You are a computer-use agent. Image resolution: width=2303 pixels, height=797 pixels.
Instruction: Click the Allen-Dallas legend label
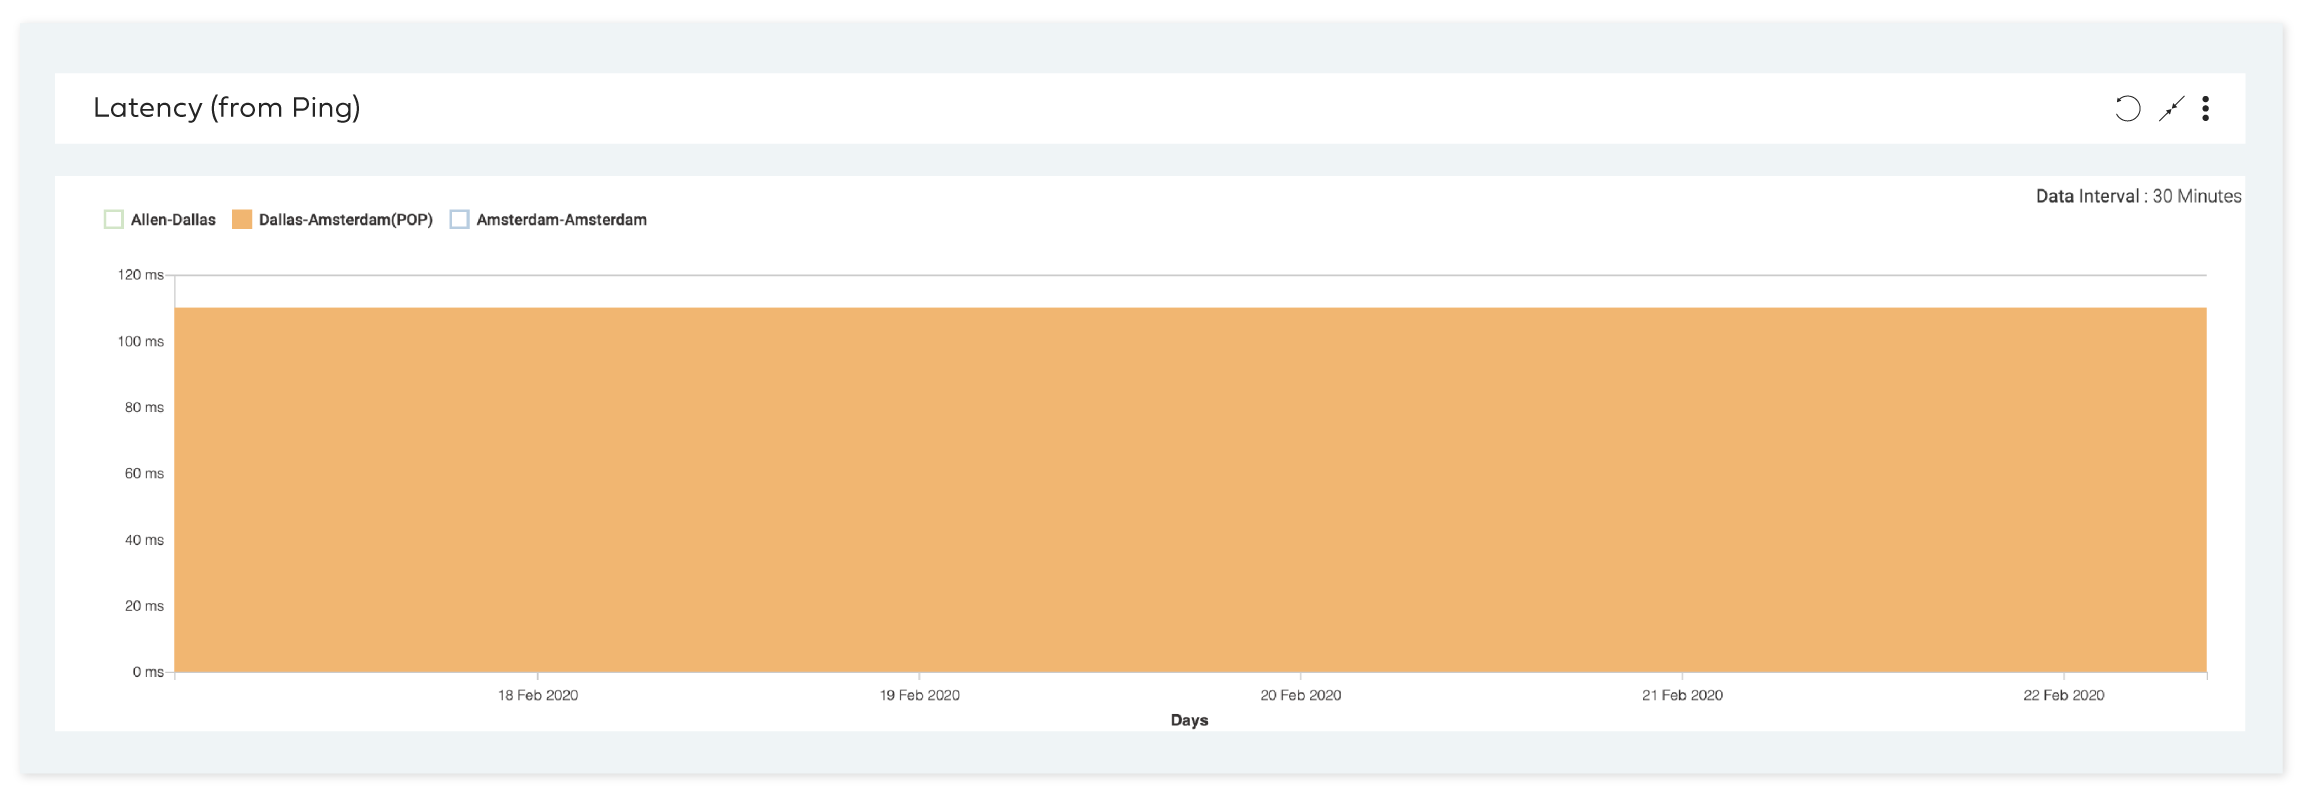click(173, 220)
